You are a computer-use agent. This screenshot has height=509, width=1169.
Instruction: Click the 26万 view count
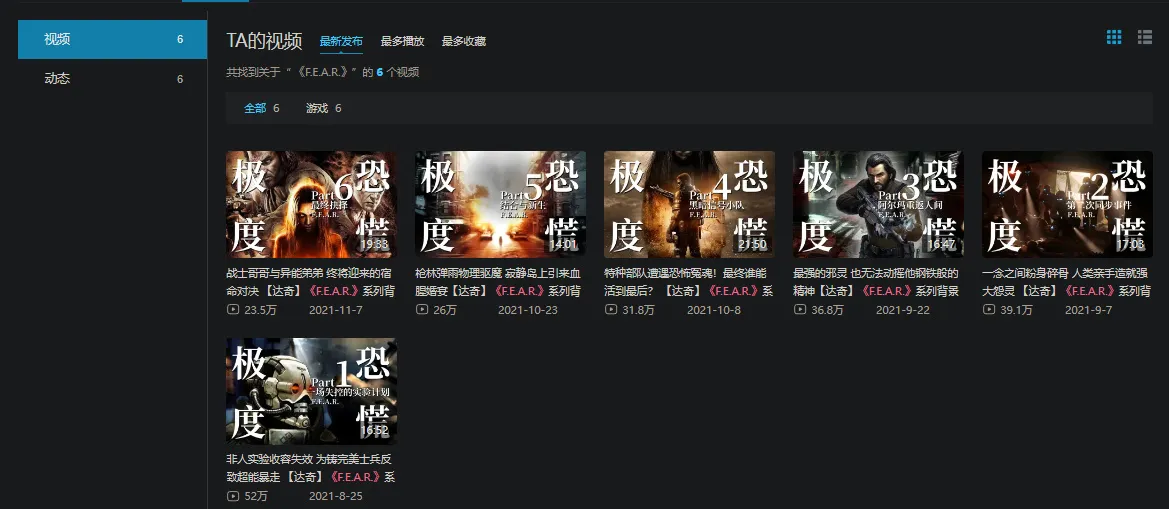point(445,310)
